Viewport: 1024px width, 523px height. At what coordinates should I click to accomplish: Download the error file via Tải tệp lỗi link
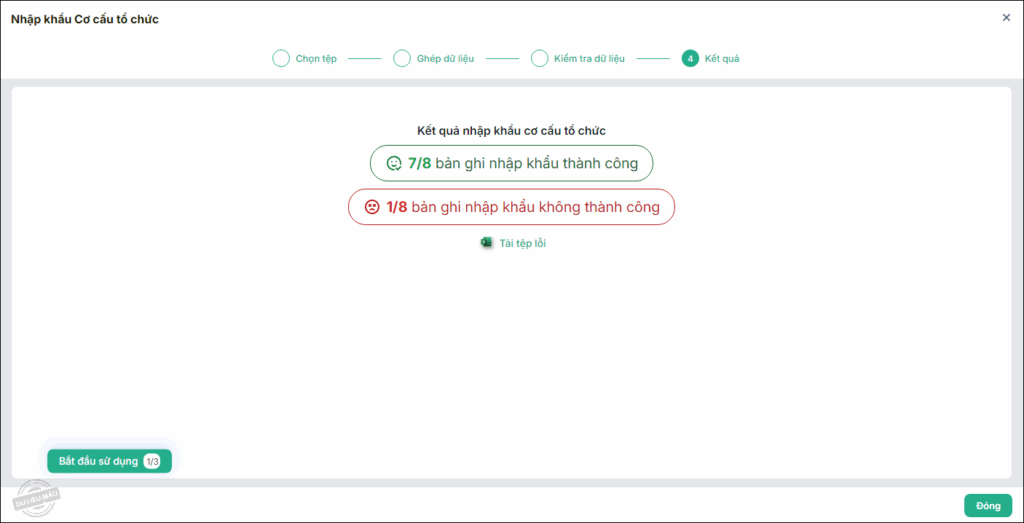coord(522,244)
